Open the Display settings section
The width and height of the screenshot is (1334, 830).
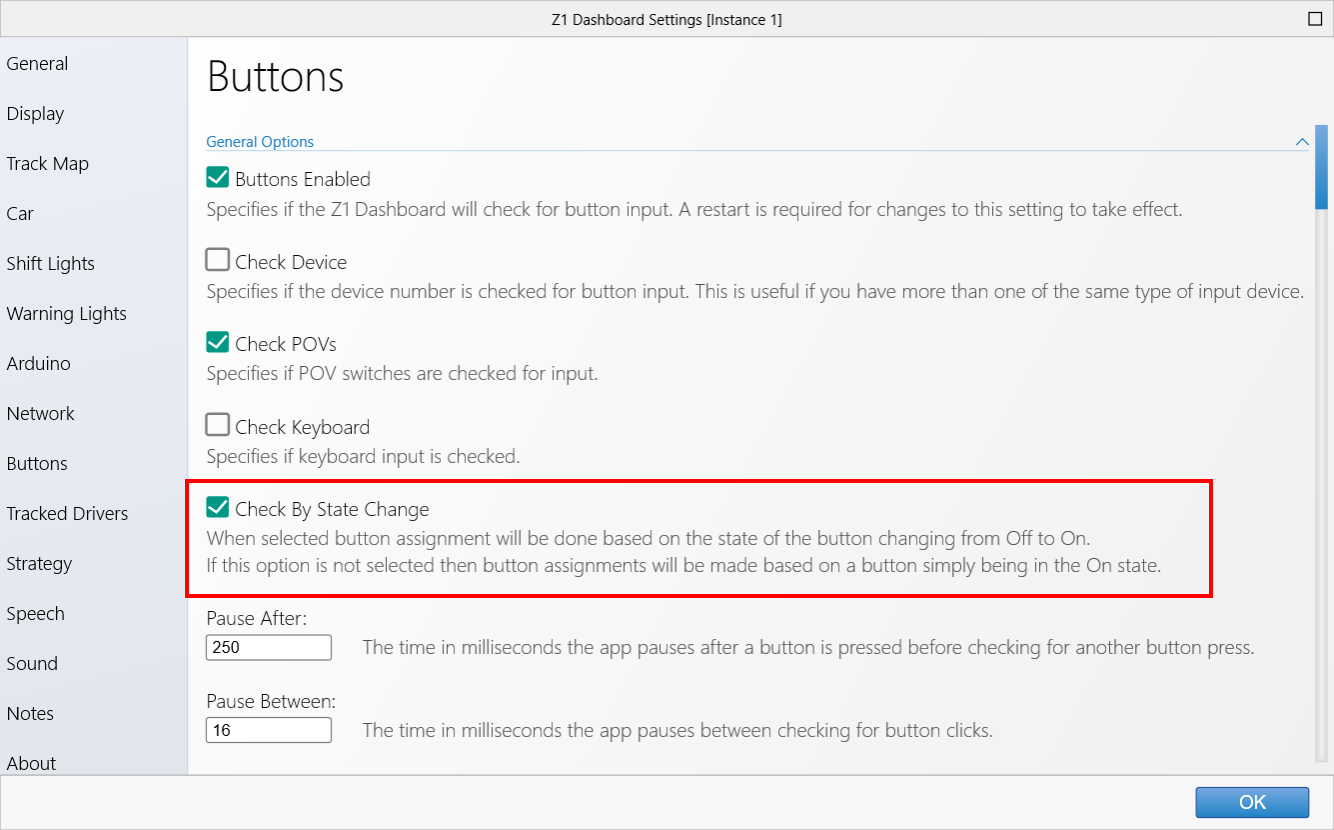pos(35,114)
